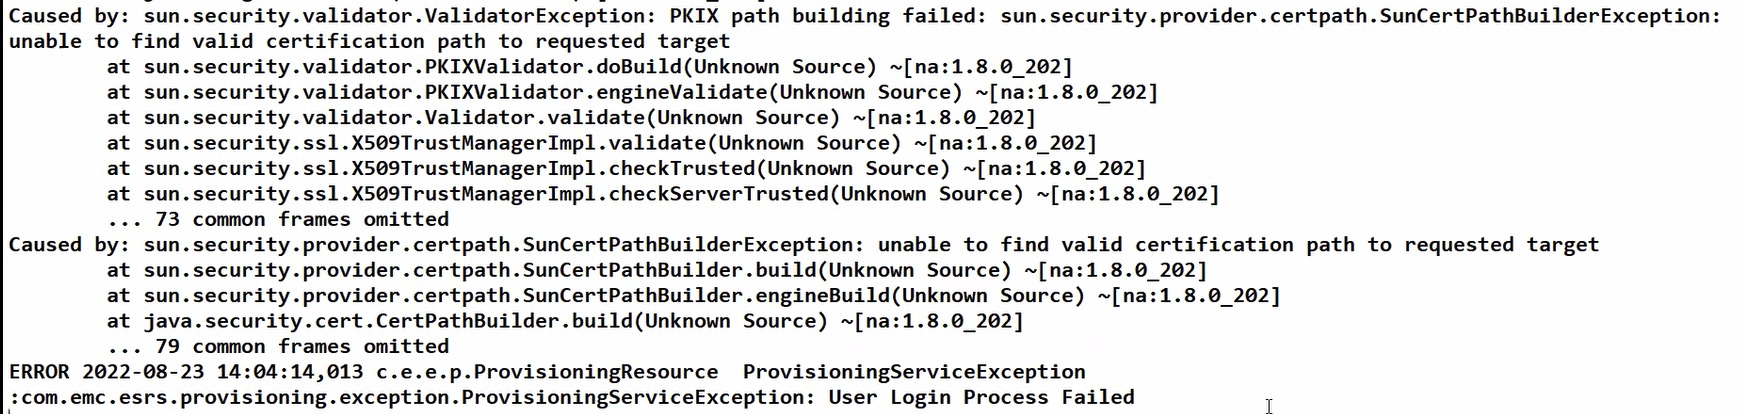The image size is (1744, 414).
Task: Click the 'User Login Process Failed' message
Action: 981,398
